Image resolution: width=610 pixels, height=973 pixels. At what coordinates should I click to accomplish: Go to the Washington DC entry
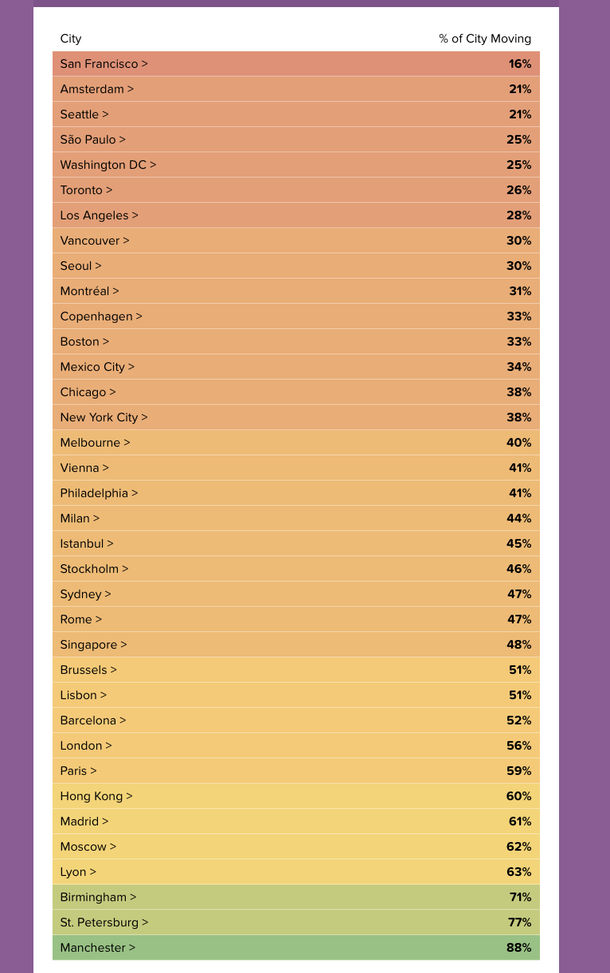point(107,165)
